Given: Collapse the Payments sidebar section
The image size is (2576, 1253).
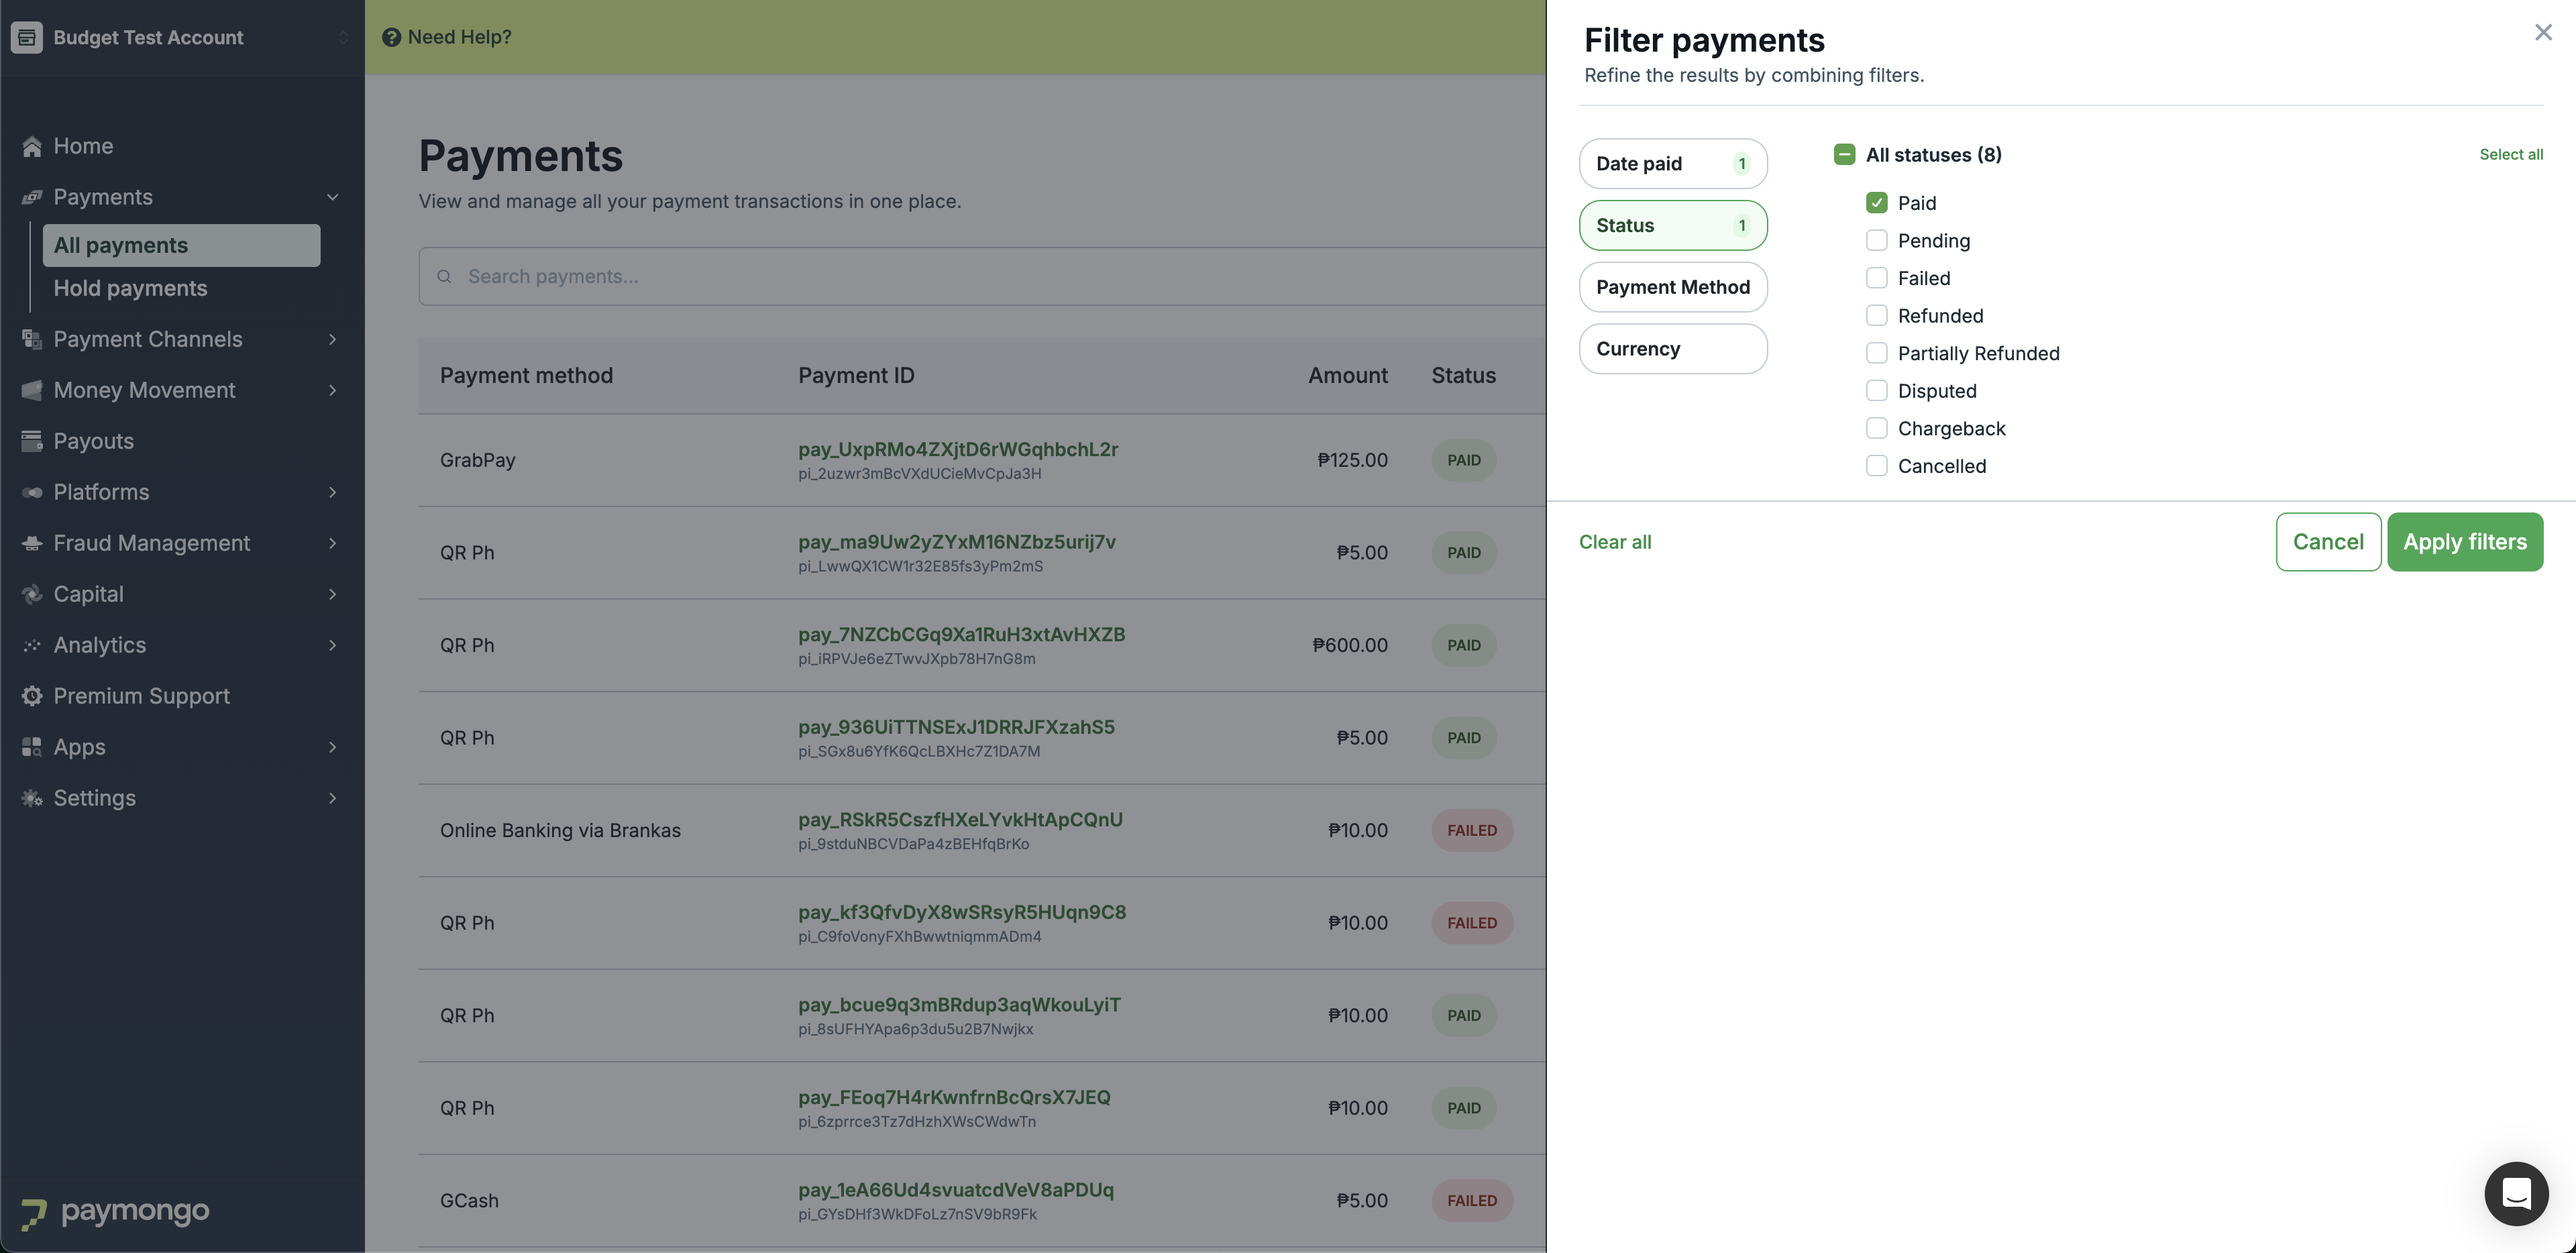Looking at the screenshot, I should pos(332,197).
